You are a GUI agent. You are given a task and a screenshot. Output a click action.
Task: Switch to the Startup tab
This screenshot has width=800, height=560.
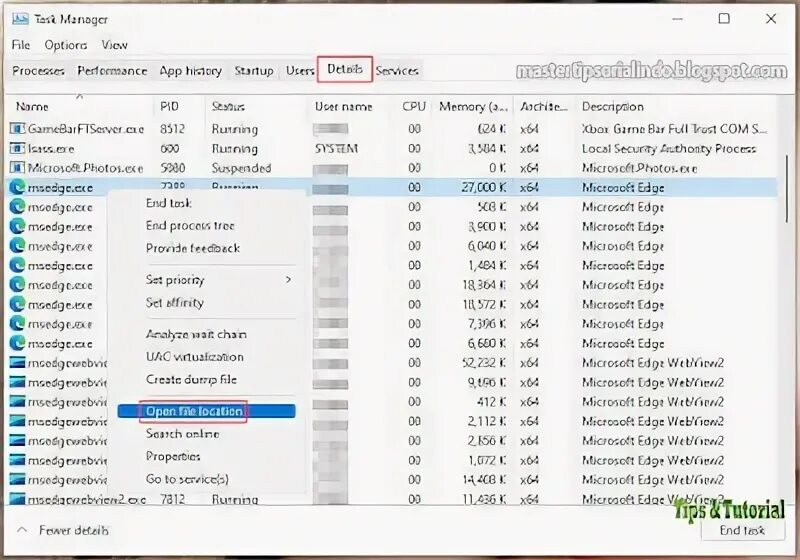tap(254, 70)
